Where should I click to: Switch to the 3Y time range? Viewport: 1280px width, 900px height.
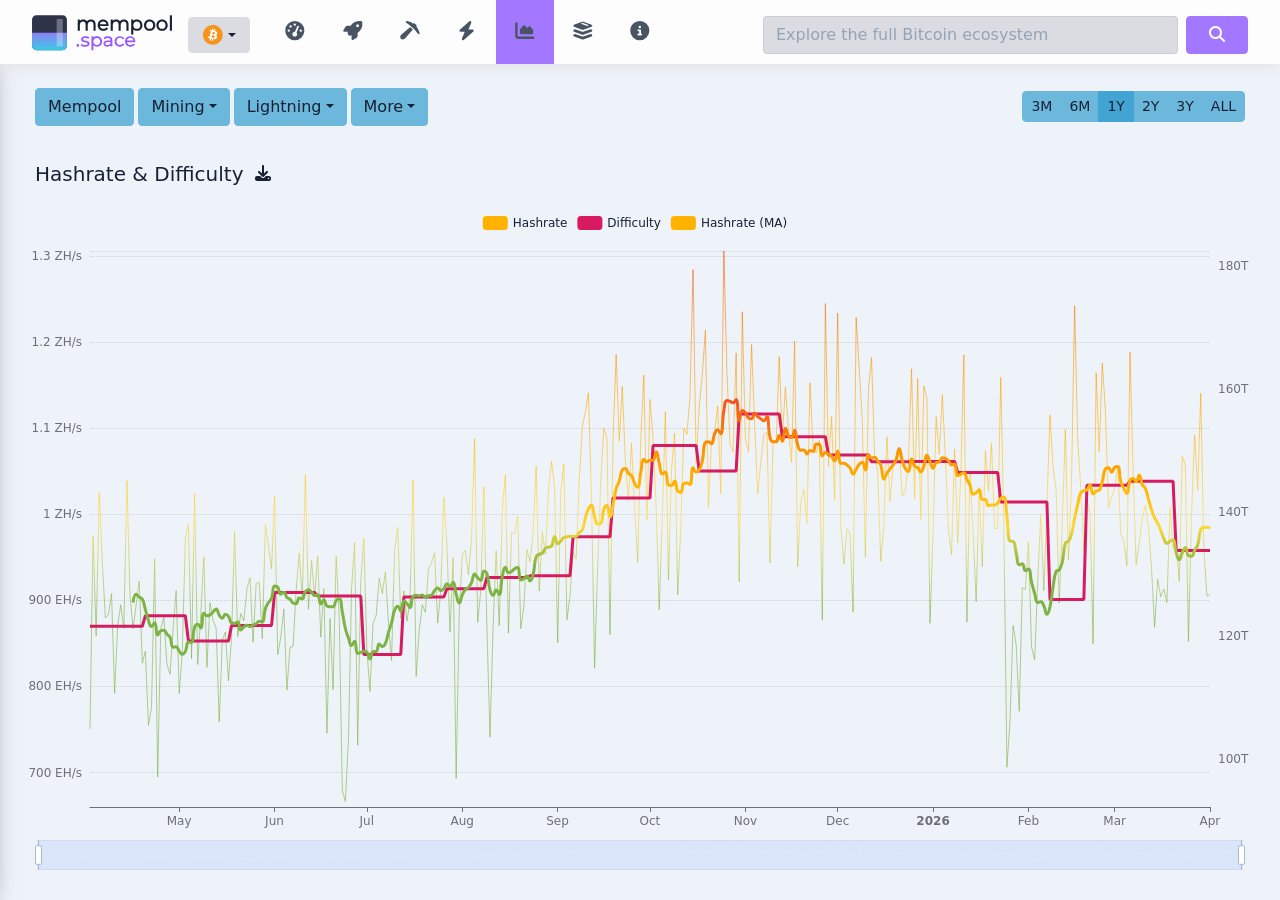[x=1185, y=106]
